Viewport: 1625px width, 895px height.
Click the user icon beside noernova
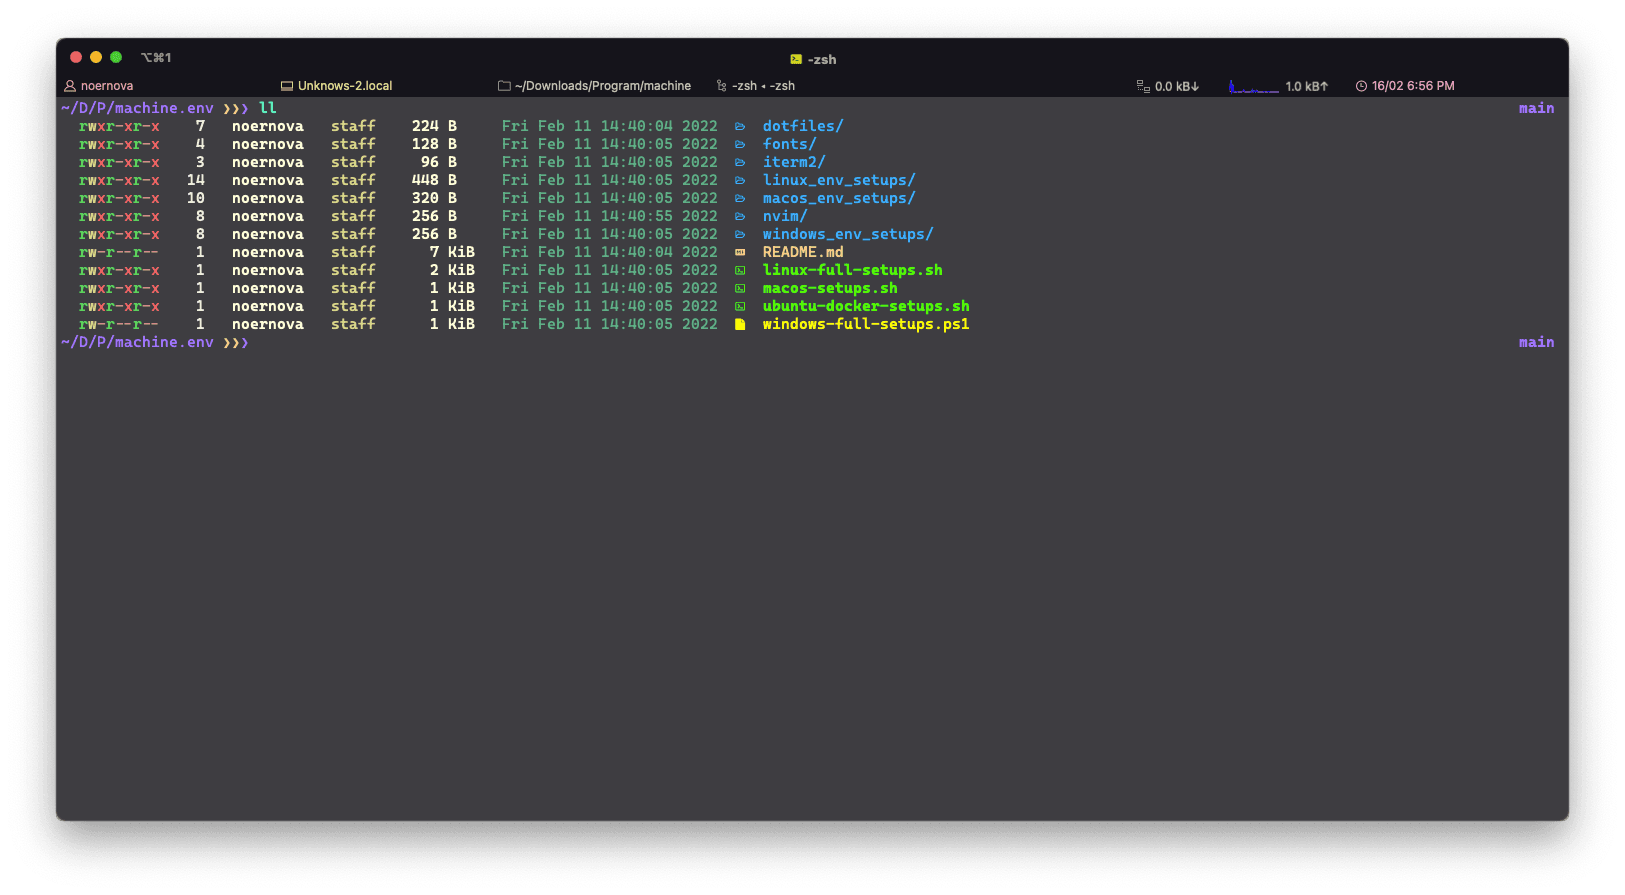[70, 86]
